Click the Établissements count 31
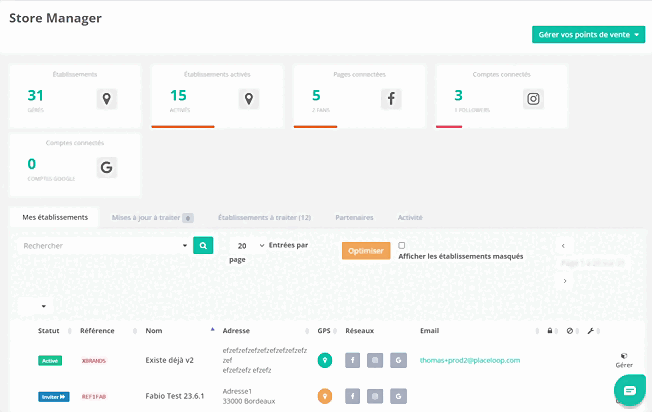The image size is (652, 412). [x=35, y=96]
